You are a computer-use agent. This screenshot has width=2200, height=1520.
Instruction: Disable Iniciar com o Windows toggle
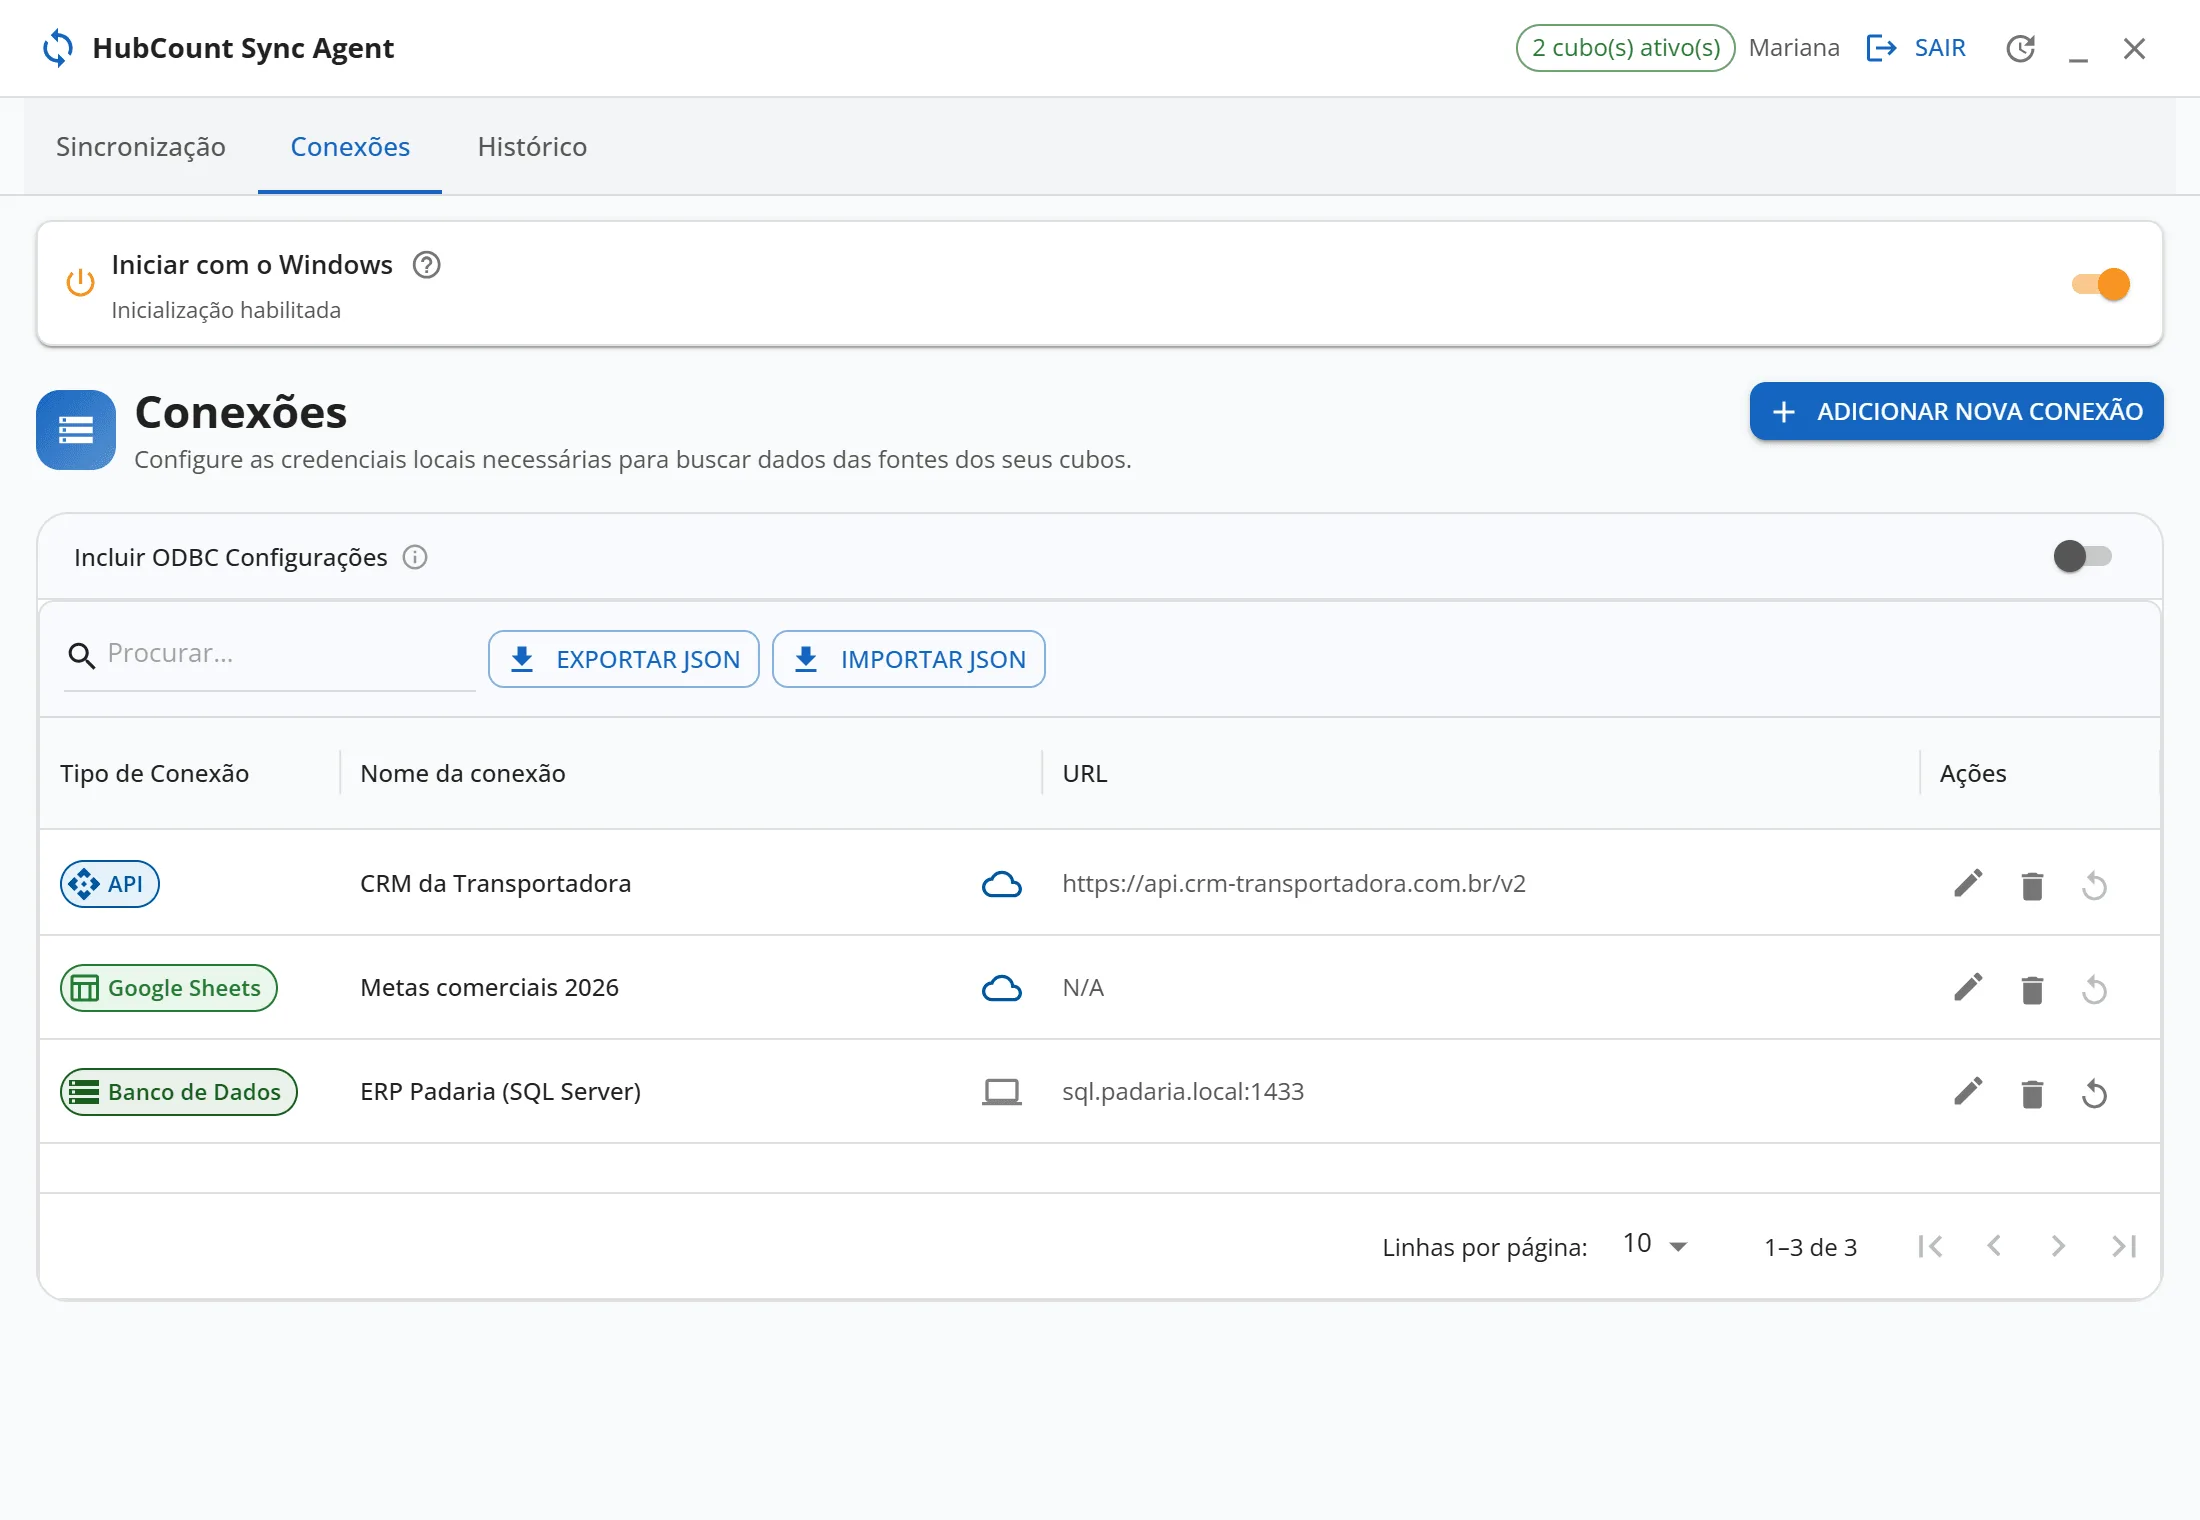[2101, 284]
